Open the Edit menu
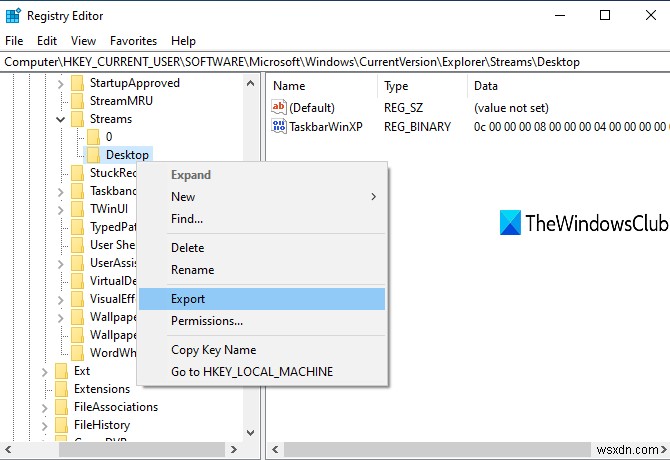Screen dimensions: 670x460 (47, 41)
